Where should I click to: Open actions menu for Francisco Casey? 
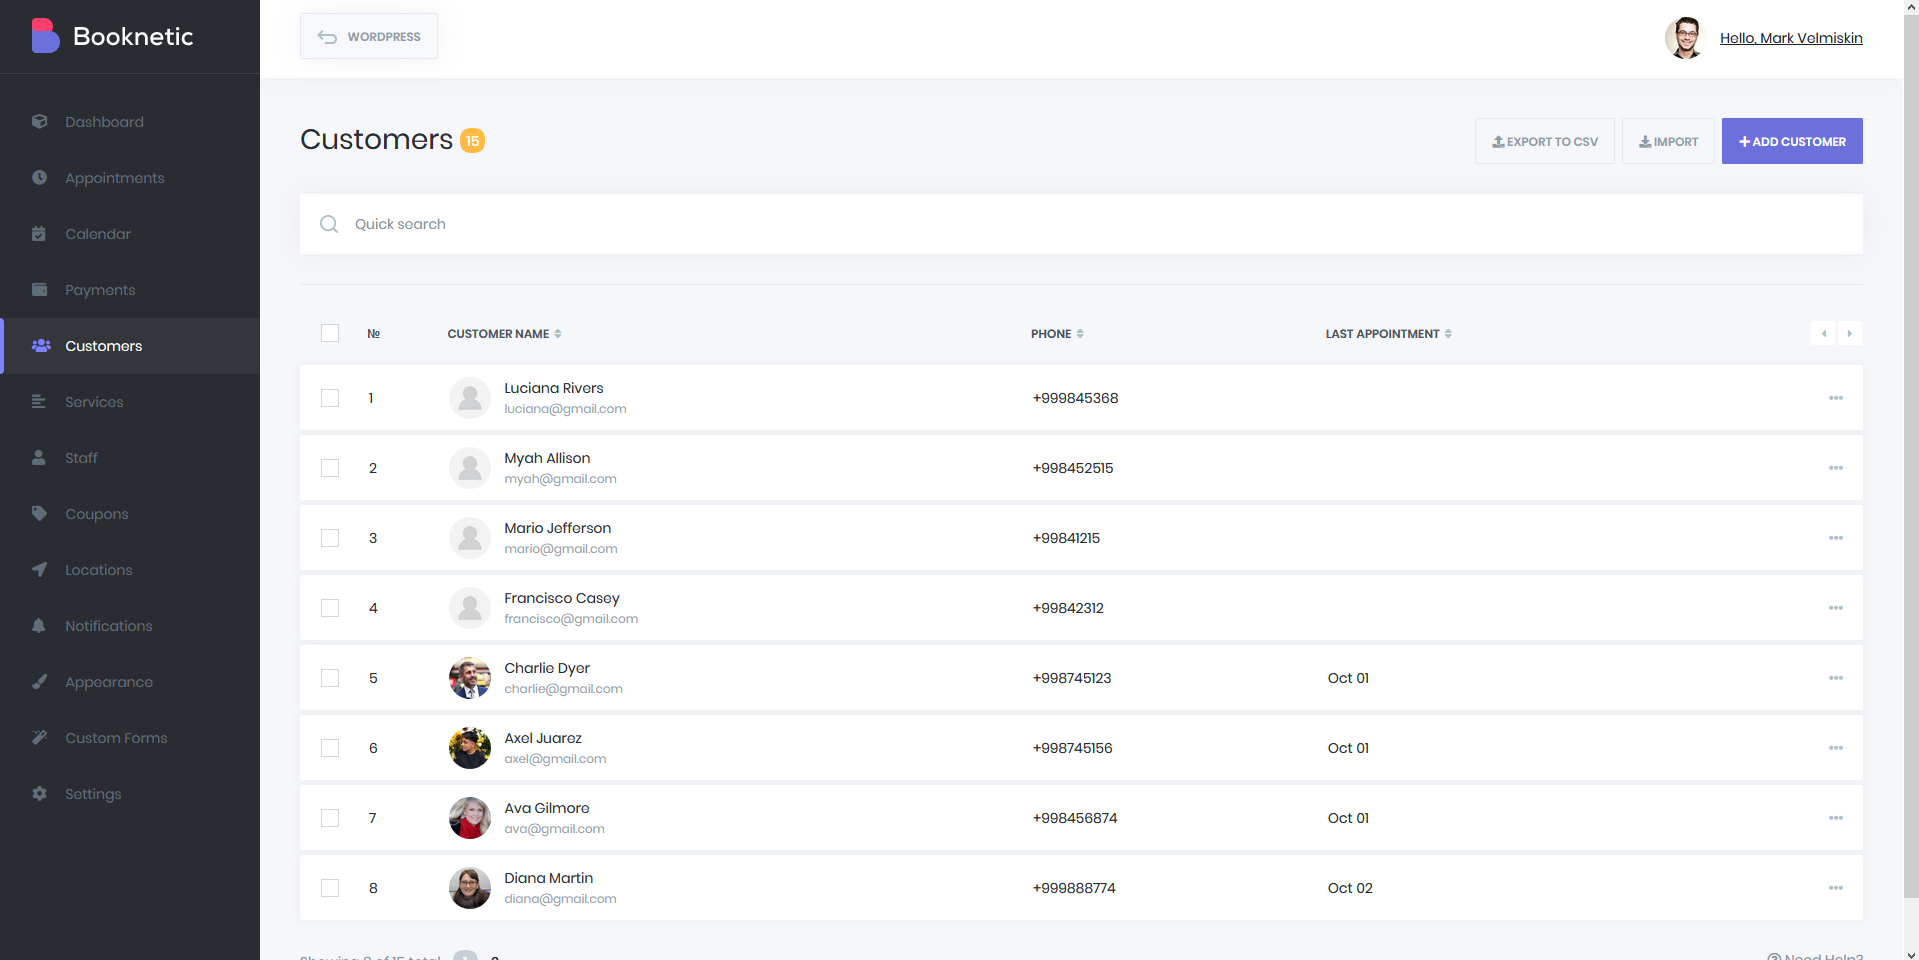[1836, 608]
